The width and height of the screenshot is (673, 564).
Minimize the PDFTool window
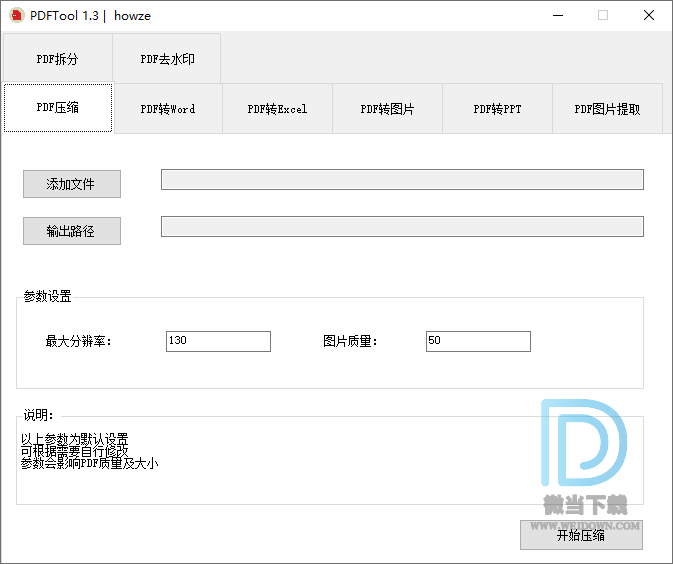pos(557,15)
